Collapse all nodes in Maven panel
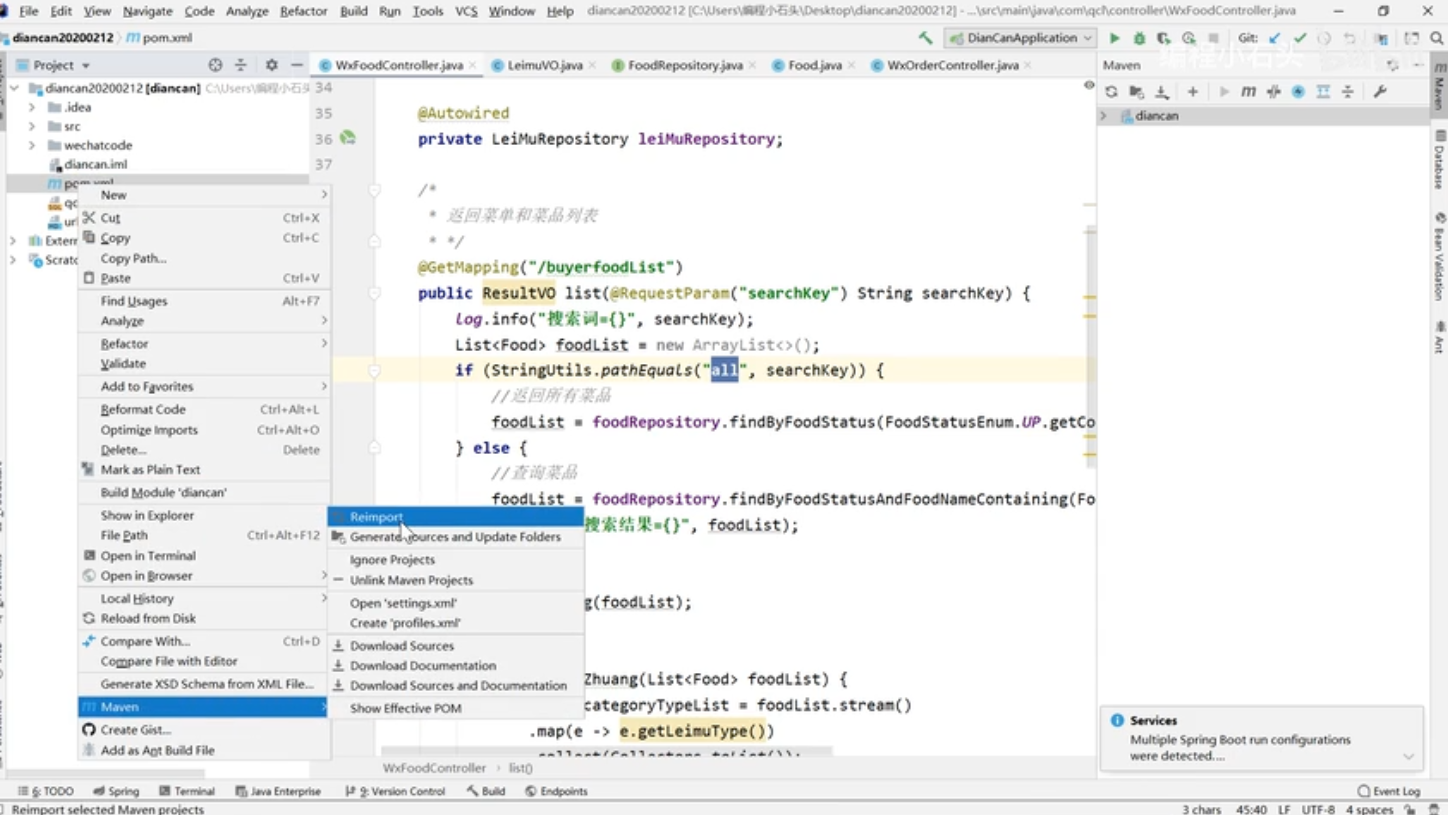Screen dimensions: 1448x815 [1348, 91]
